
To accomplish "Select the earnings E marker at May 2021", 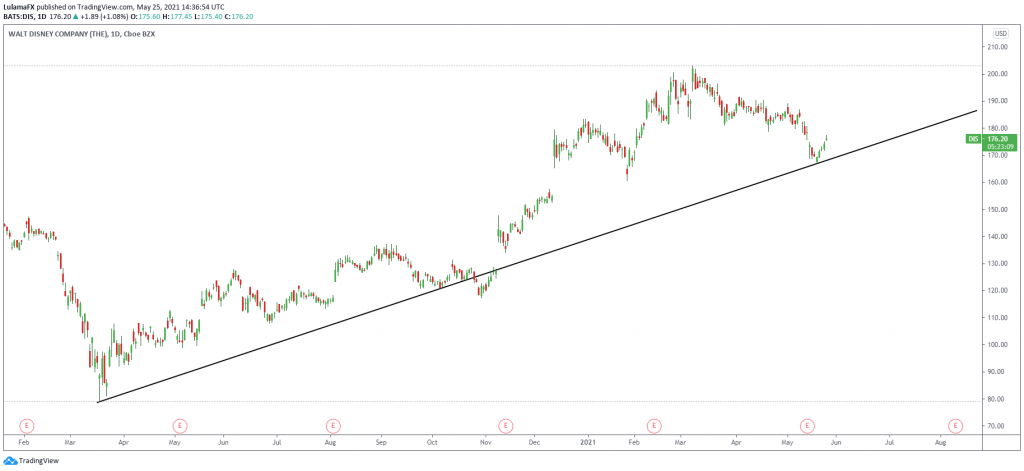I will click(x=808, y=426).
